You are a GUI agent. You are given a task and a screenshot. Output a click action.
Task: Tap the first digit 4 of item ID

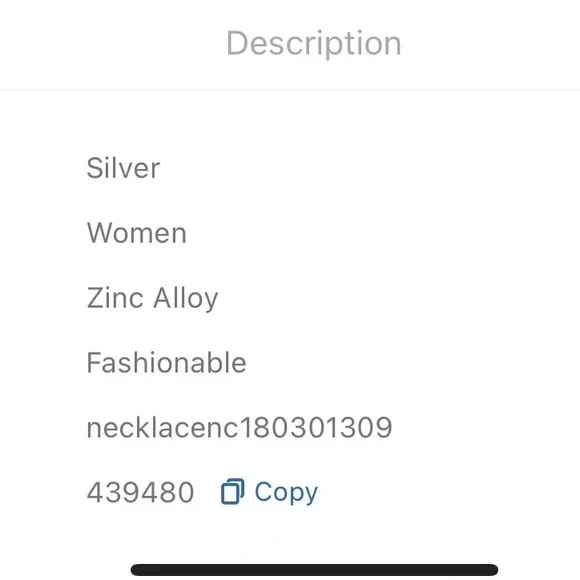(x=95, y=492)
